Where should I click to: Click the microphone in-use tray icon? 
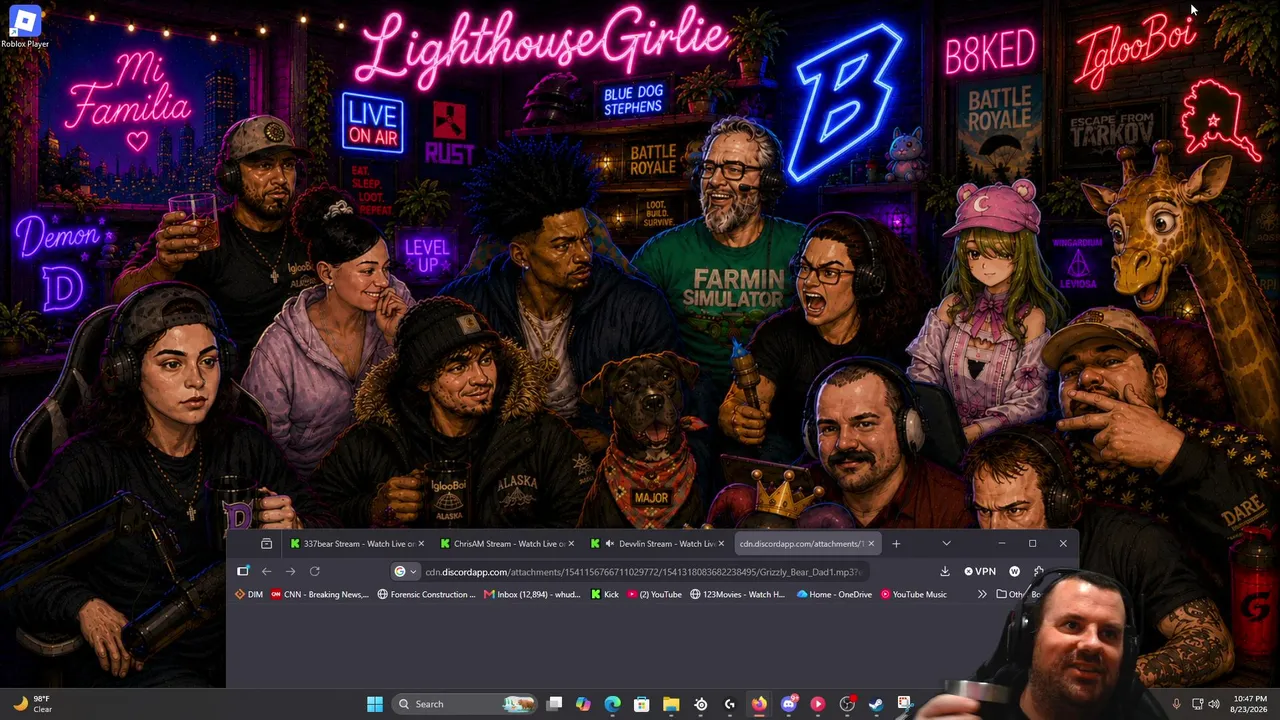coord(1176,704)
